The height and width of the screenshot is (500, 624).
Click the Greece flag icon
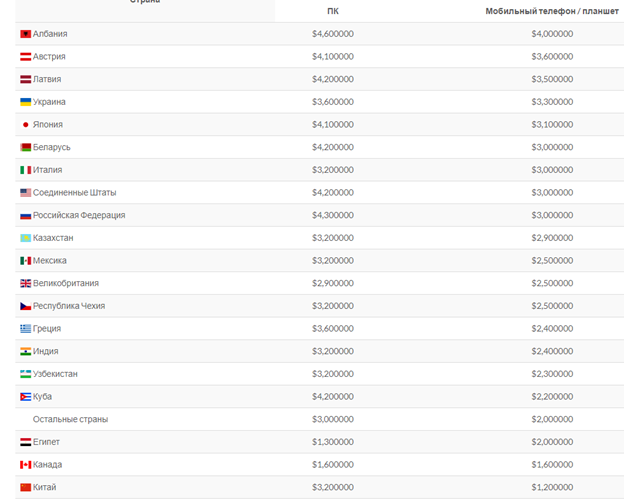pyautogui.click(x=25, y=329)
